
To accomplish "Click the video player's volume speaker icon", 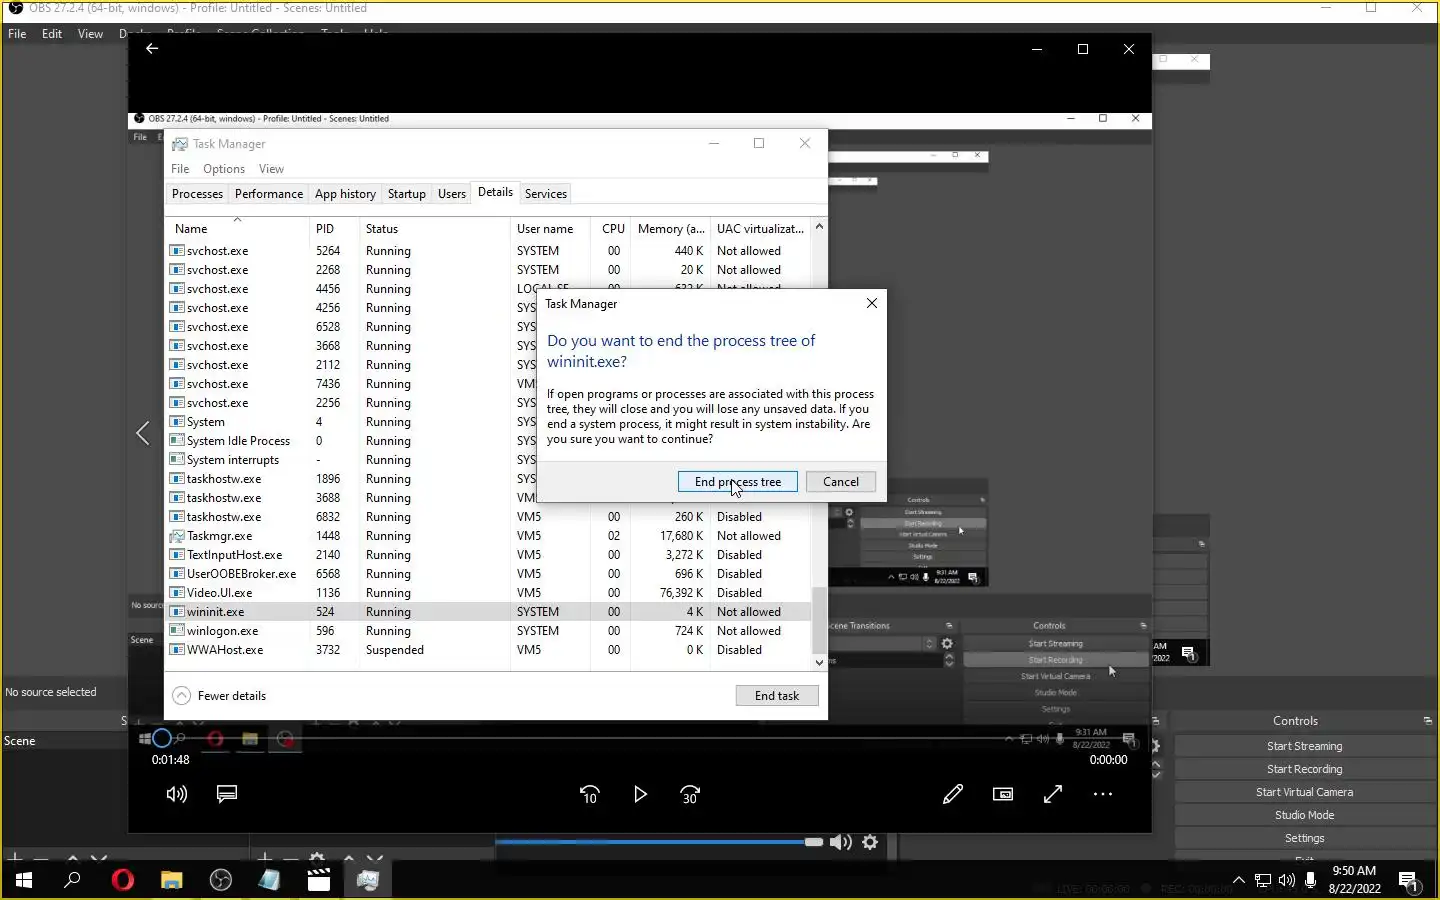I will 177,794.
